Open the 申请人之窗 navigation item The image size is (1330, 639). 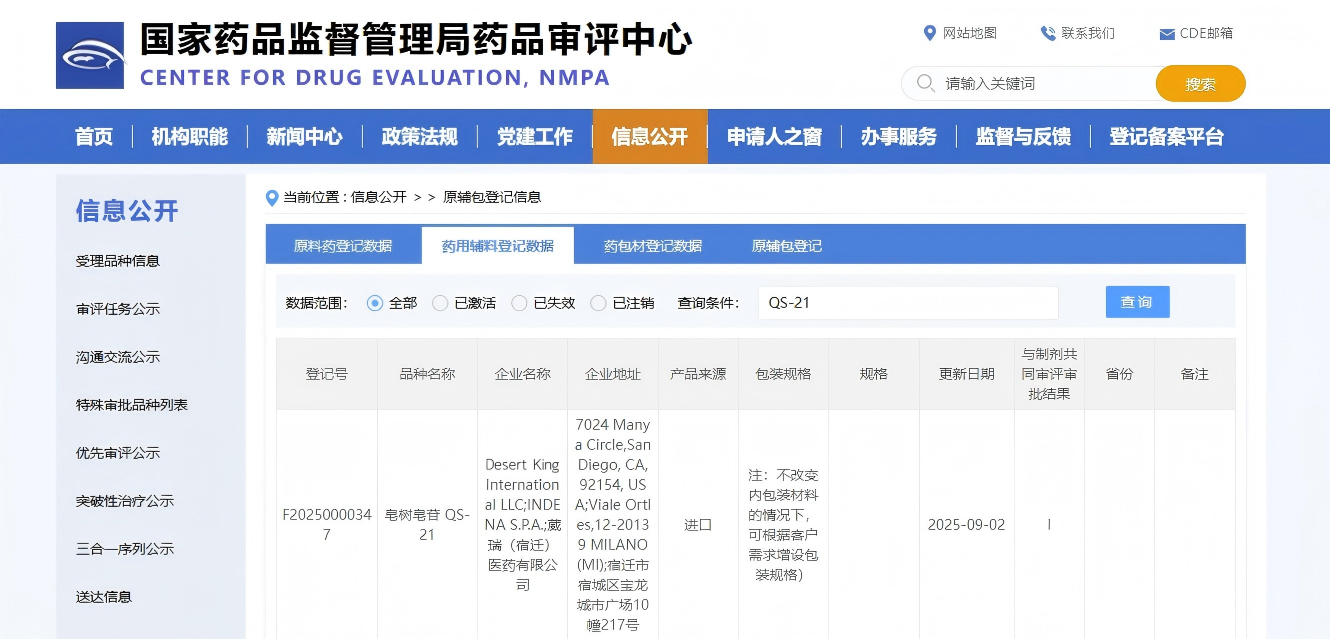[775, 137]
